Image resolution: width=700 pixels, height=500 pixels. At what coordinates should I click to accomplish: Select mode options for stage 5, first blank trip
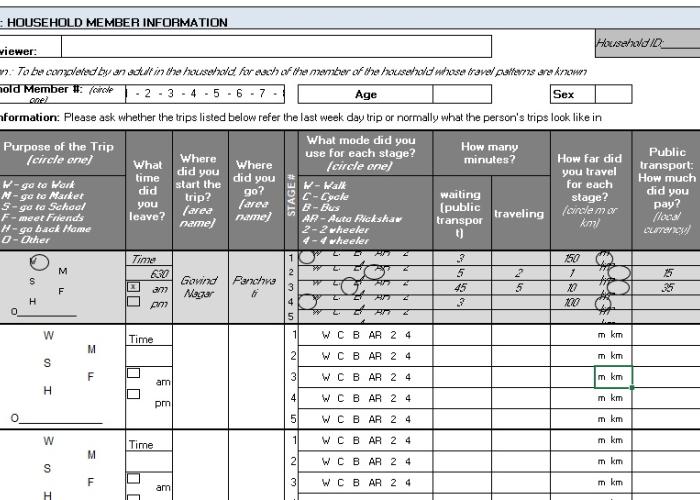point(365,419)
